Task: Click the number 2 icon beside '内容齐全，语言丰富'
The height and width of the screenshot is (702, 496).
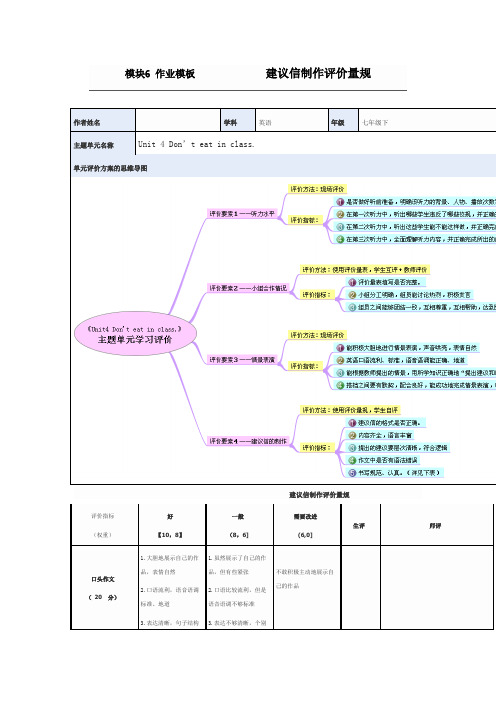Action: (x=352, y=435)
